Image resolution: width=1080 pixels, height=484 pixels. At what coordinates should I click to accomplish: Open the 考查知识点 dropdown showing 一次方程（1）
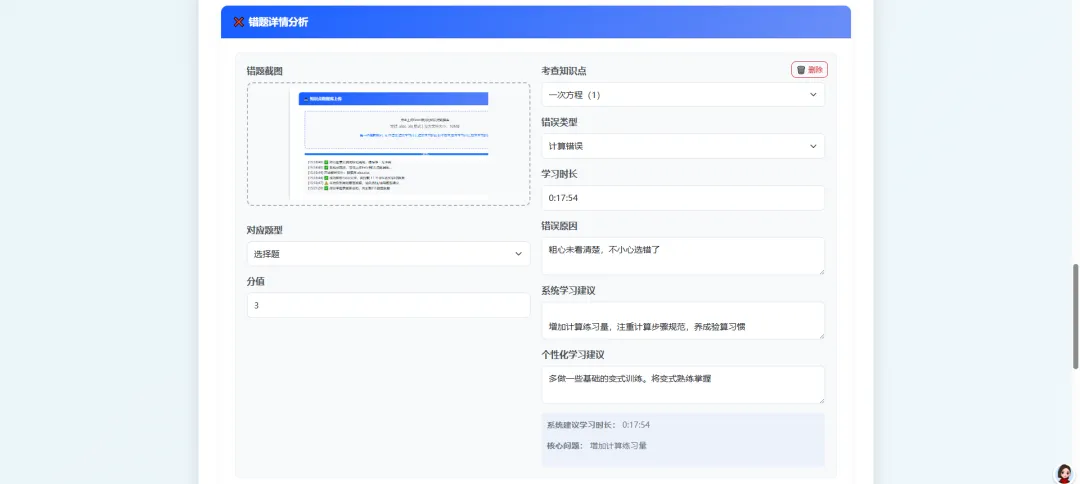(x=683, y=95)
